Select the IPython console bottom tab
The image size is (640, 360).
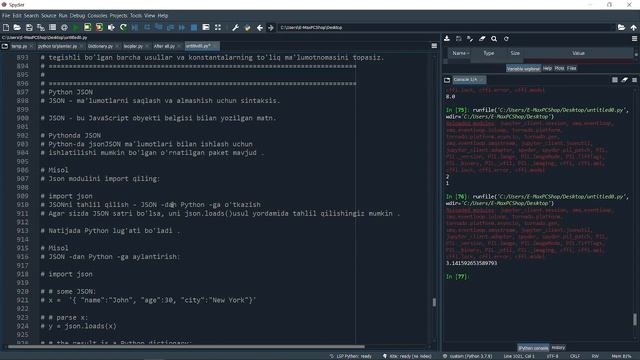coord(533,348)
